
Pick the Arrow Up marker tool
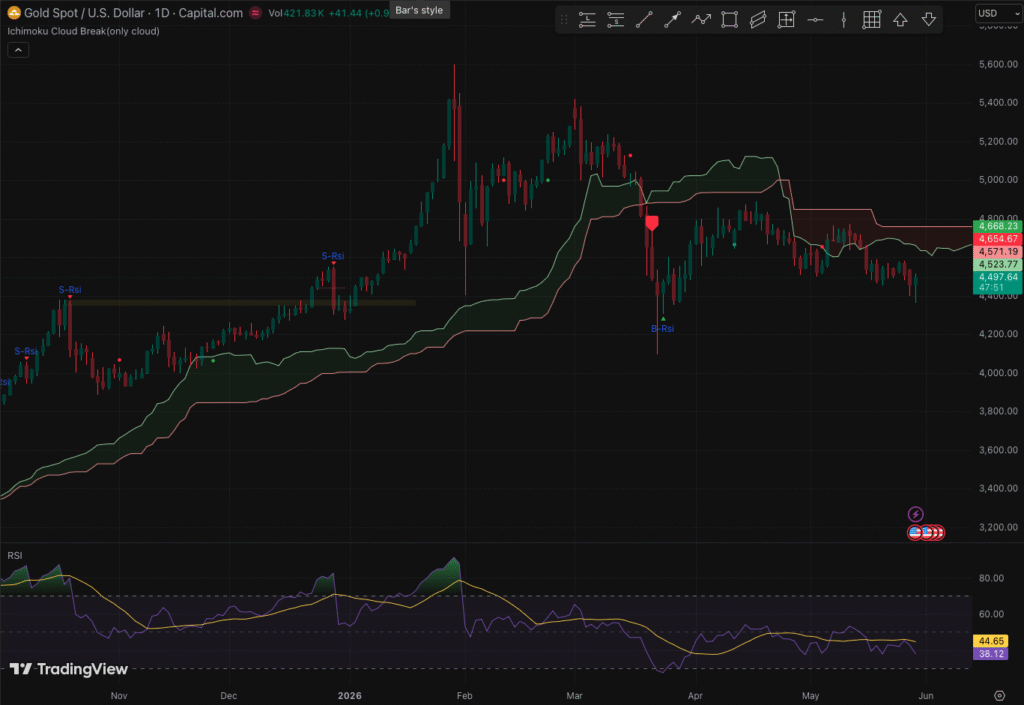900,20
